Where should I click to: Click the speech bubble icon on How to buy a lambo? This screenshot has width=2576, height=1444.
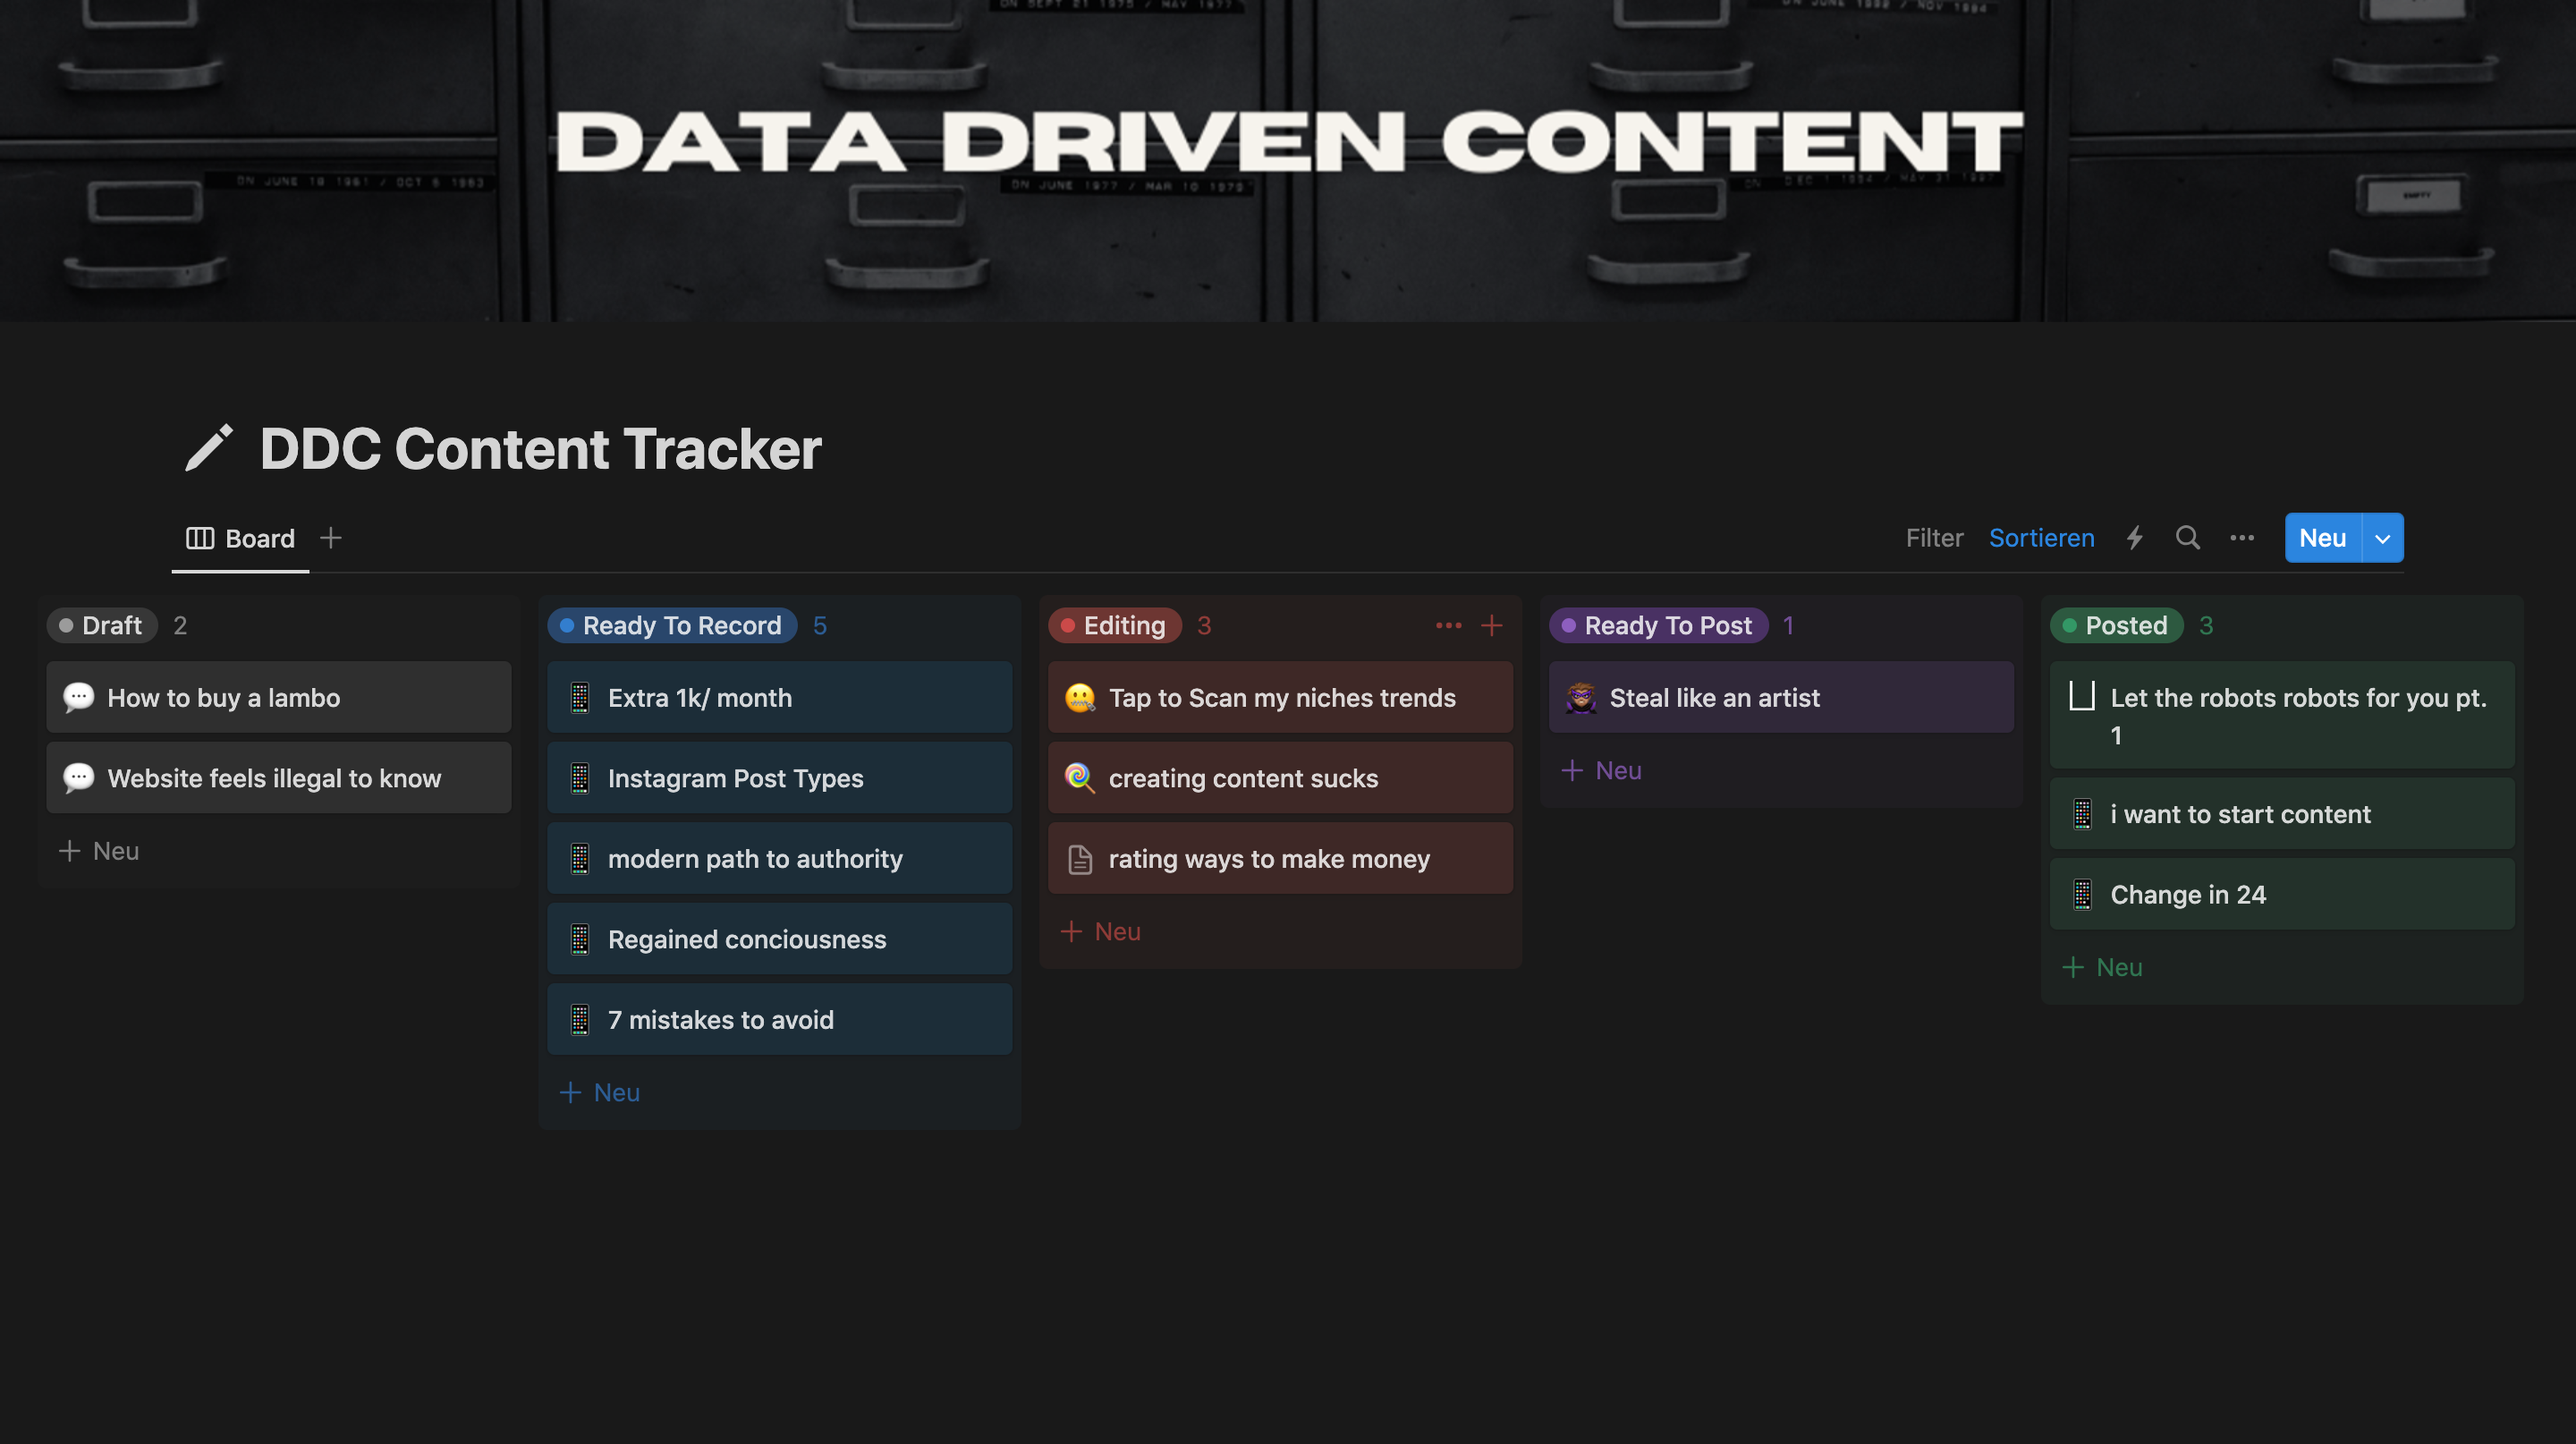[x=78, y=698]
